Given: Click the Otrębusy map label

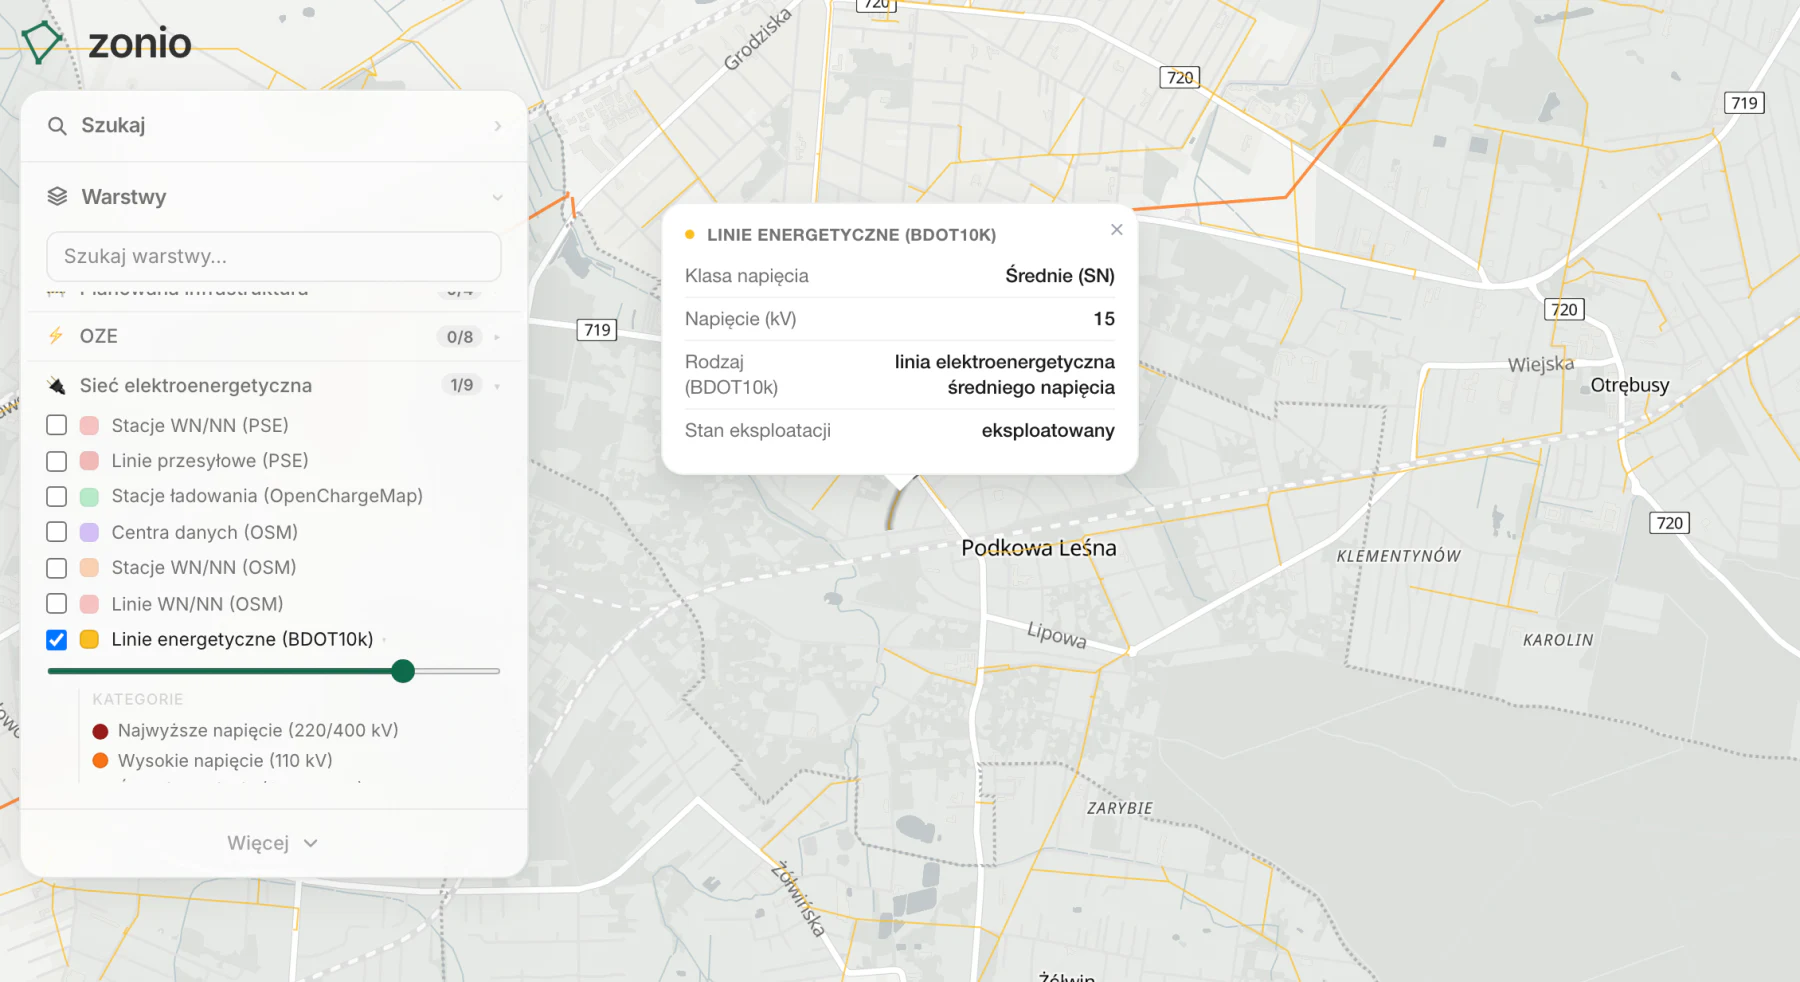Looking at the screenshot, I should [1630, 385].
